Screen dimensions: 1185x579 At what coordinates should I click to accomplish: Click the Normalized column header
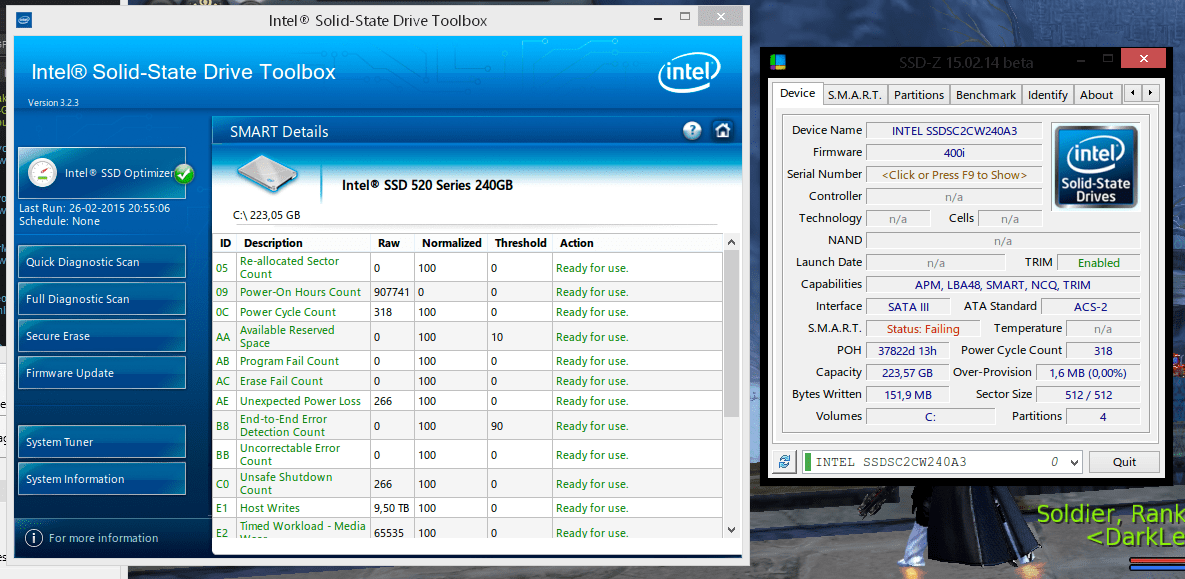[x=451, y=243]
